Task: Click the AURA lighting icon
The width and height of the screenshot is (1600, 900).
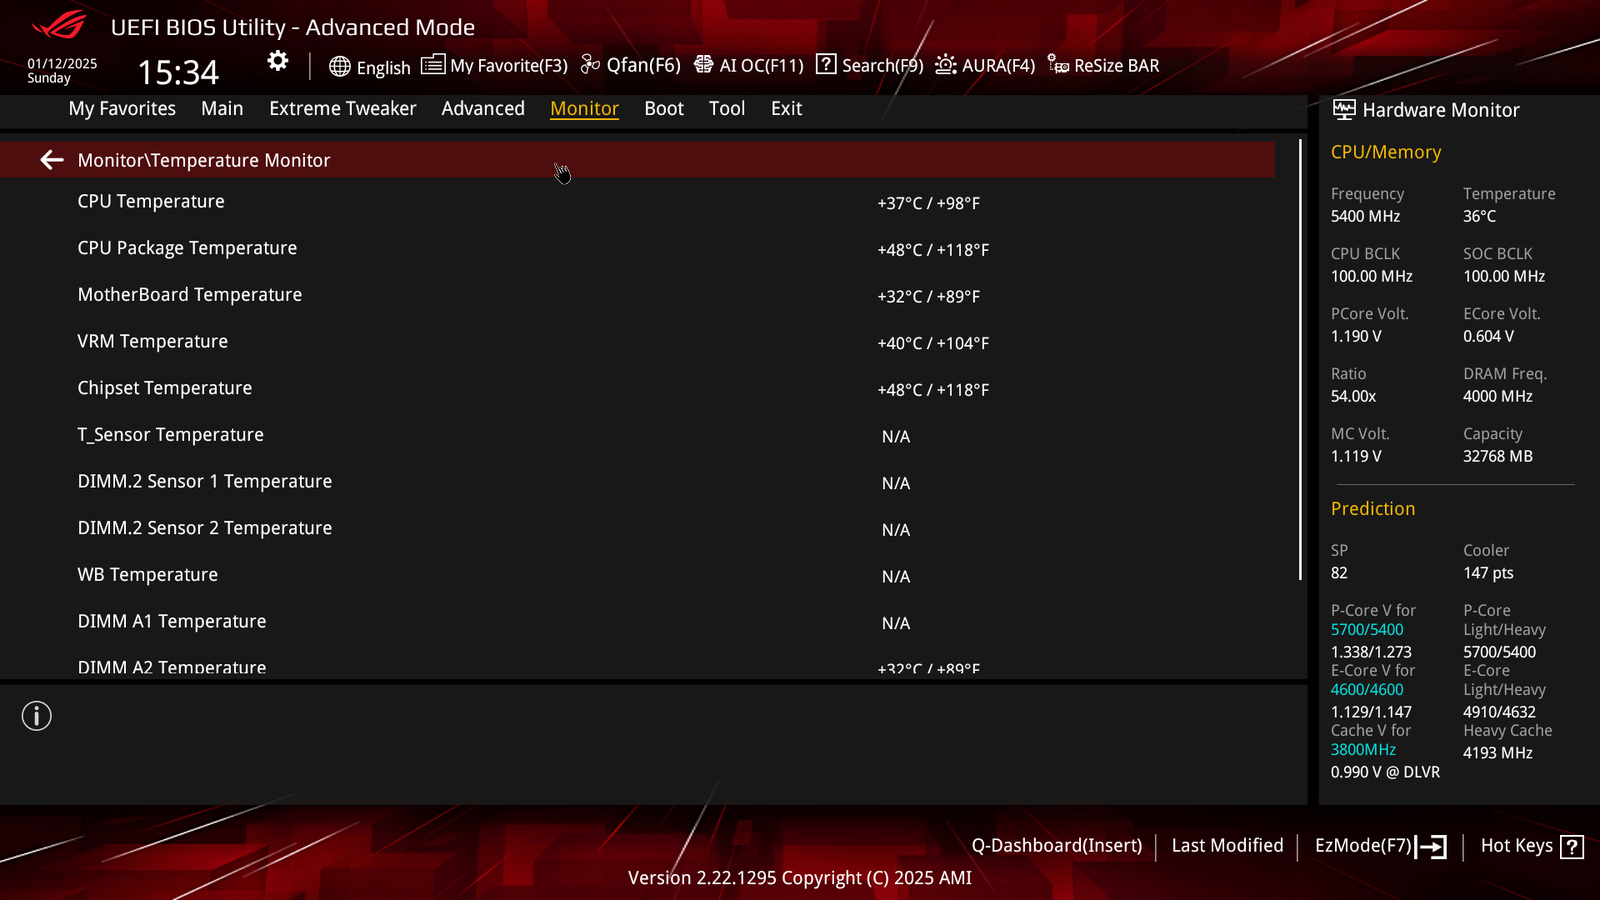Action: click(x=946, y=65)
